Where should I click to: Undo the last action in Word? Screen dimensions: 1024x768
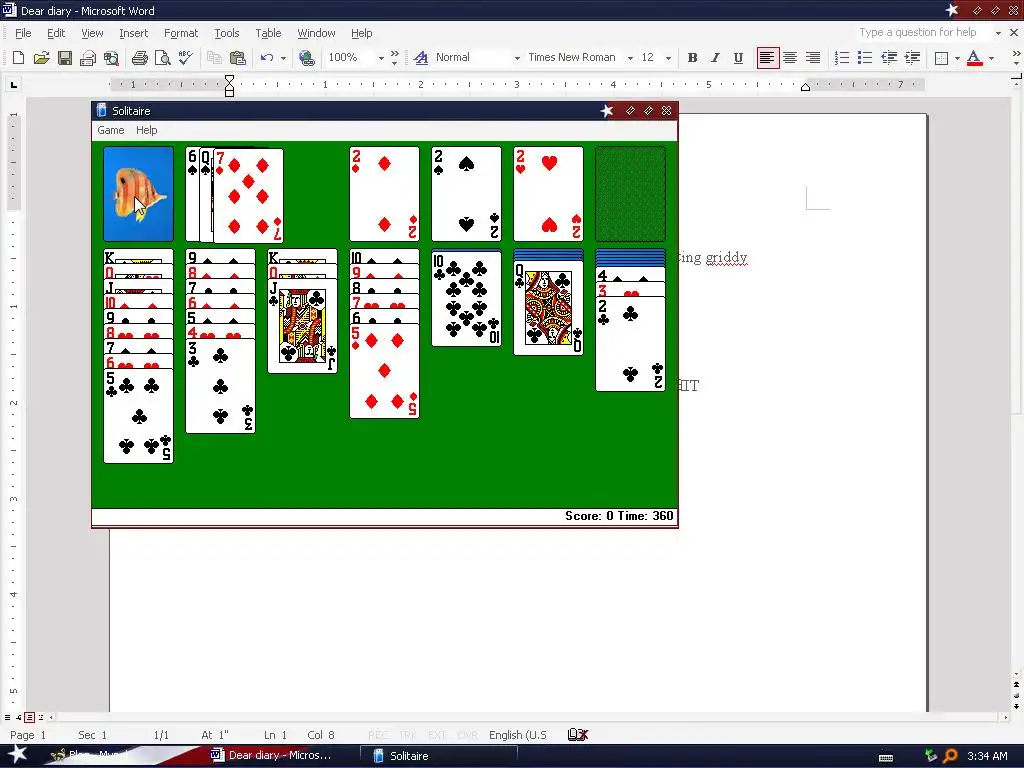click(x=266, y=57)
